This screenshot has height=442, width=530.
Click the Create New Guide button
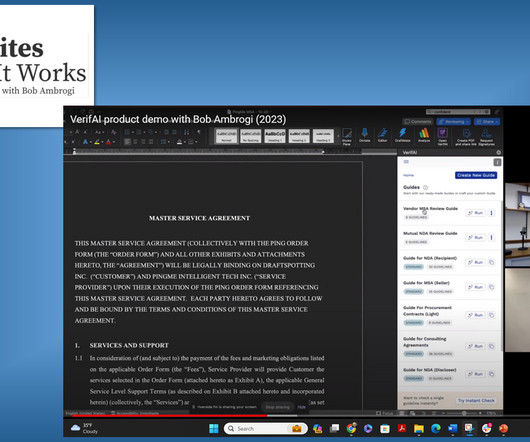click(x=476, y=175)
